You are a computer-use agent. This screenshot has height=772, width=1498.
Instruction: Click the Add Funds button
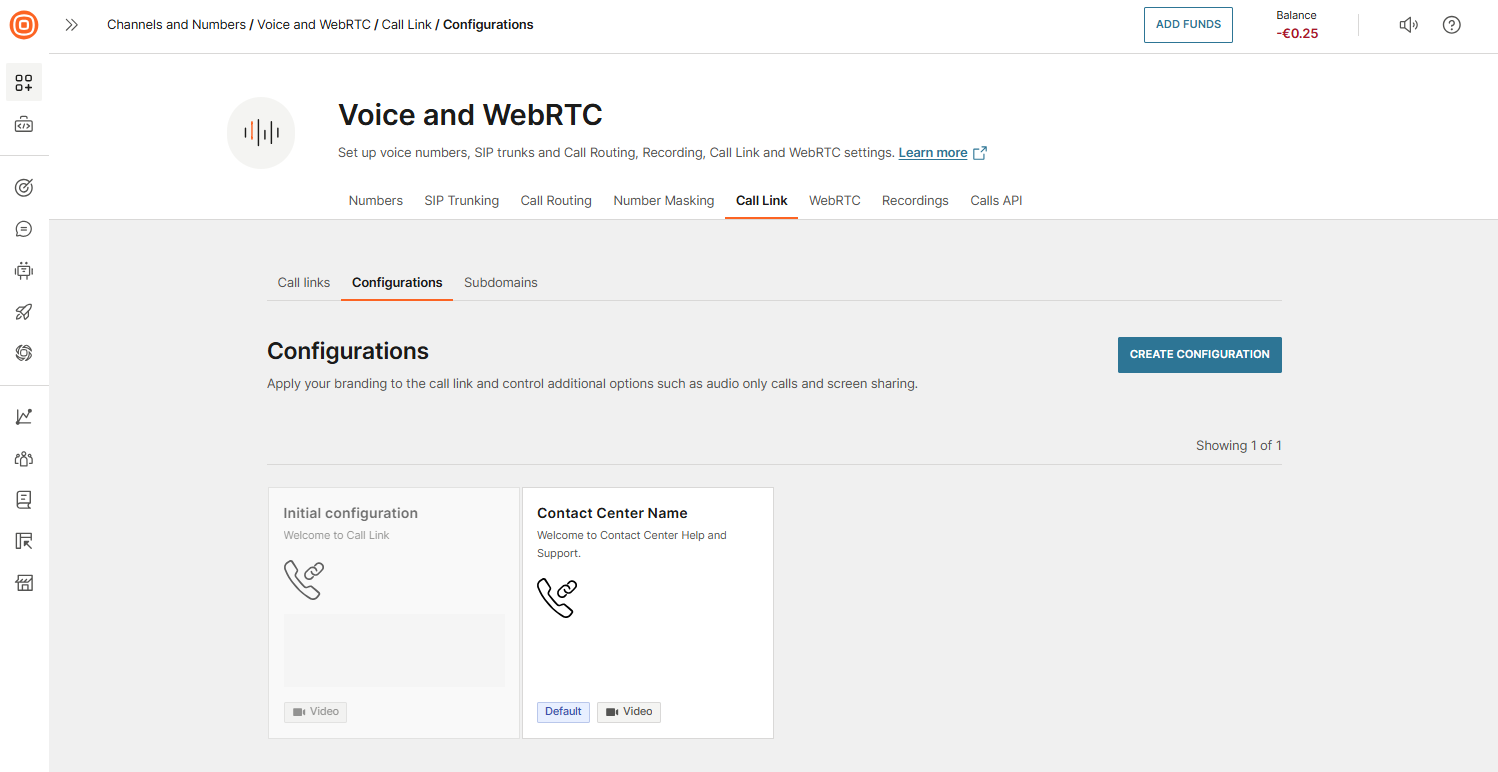1188,25
